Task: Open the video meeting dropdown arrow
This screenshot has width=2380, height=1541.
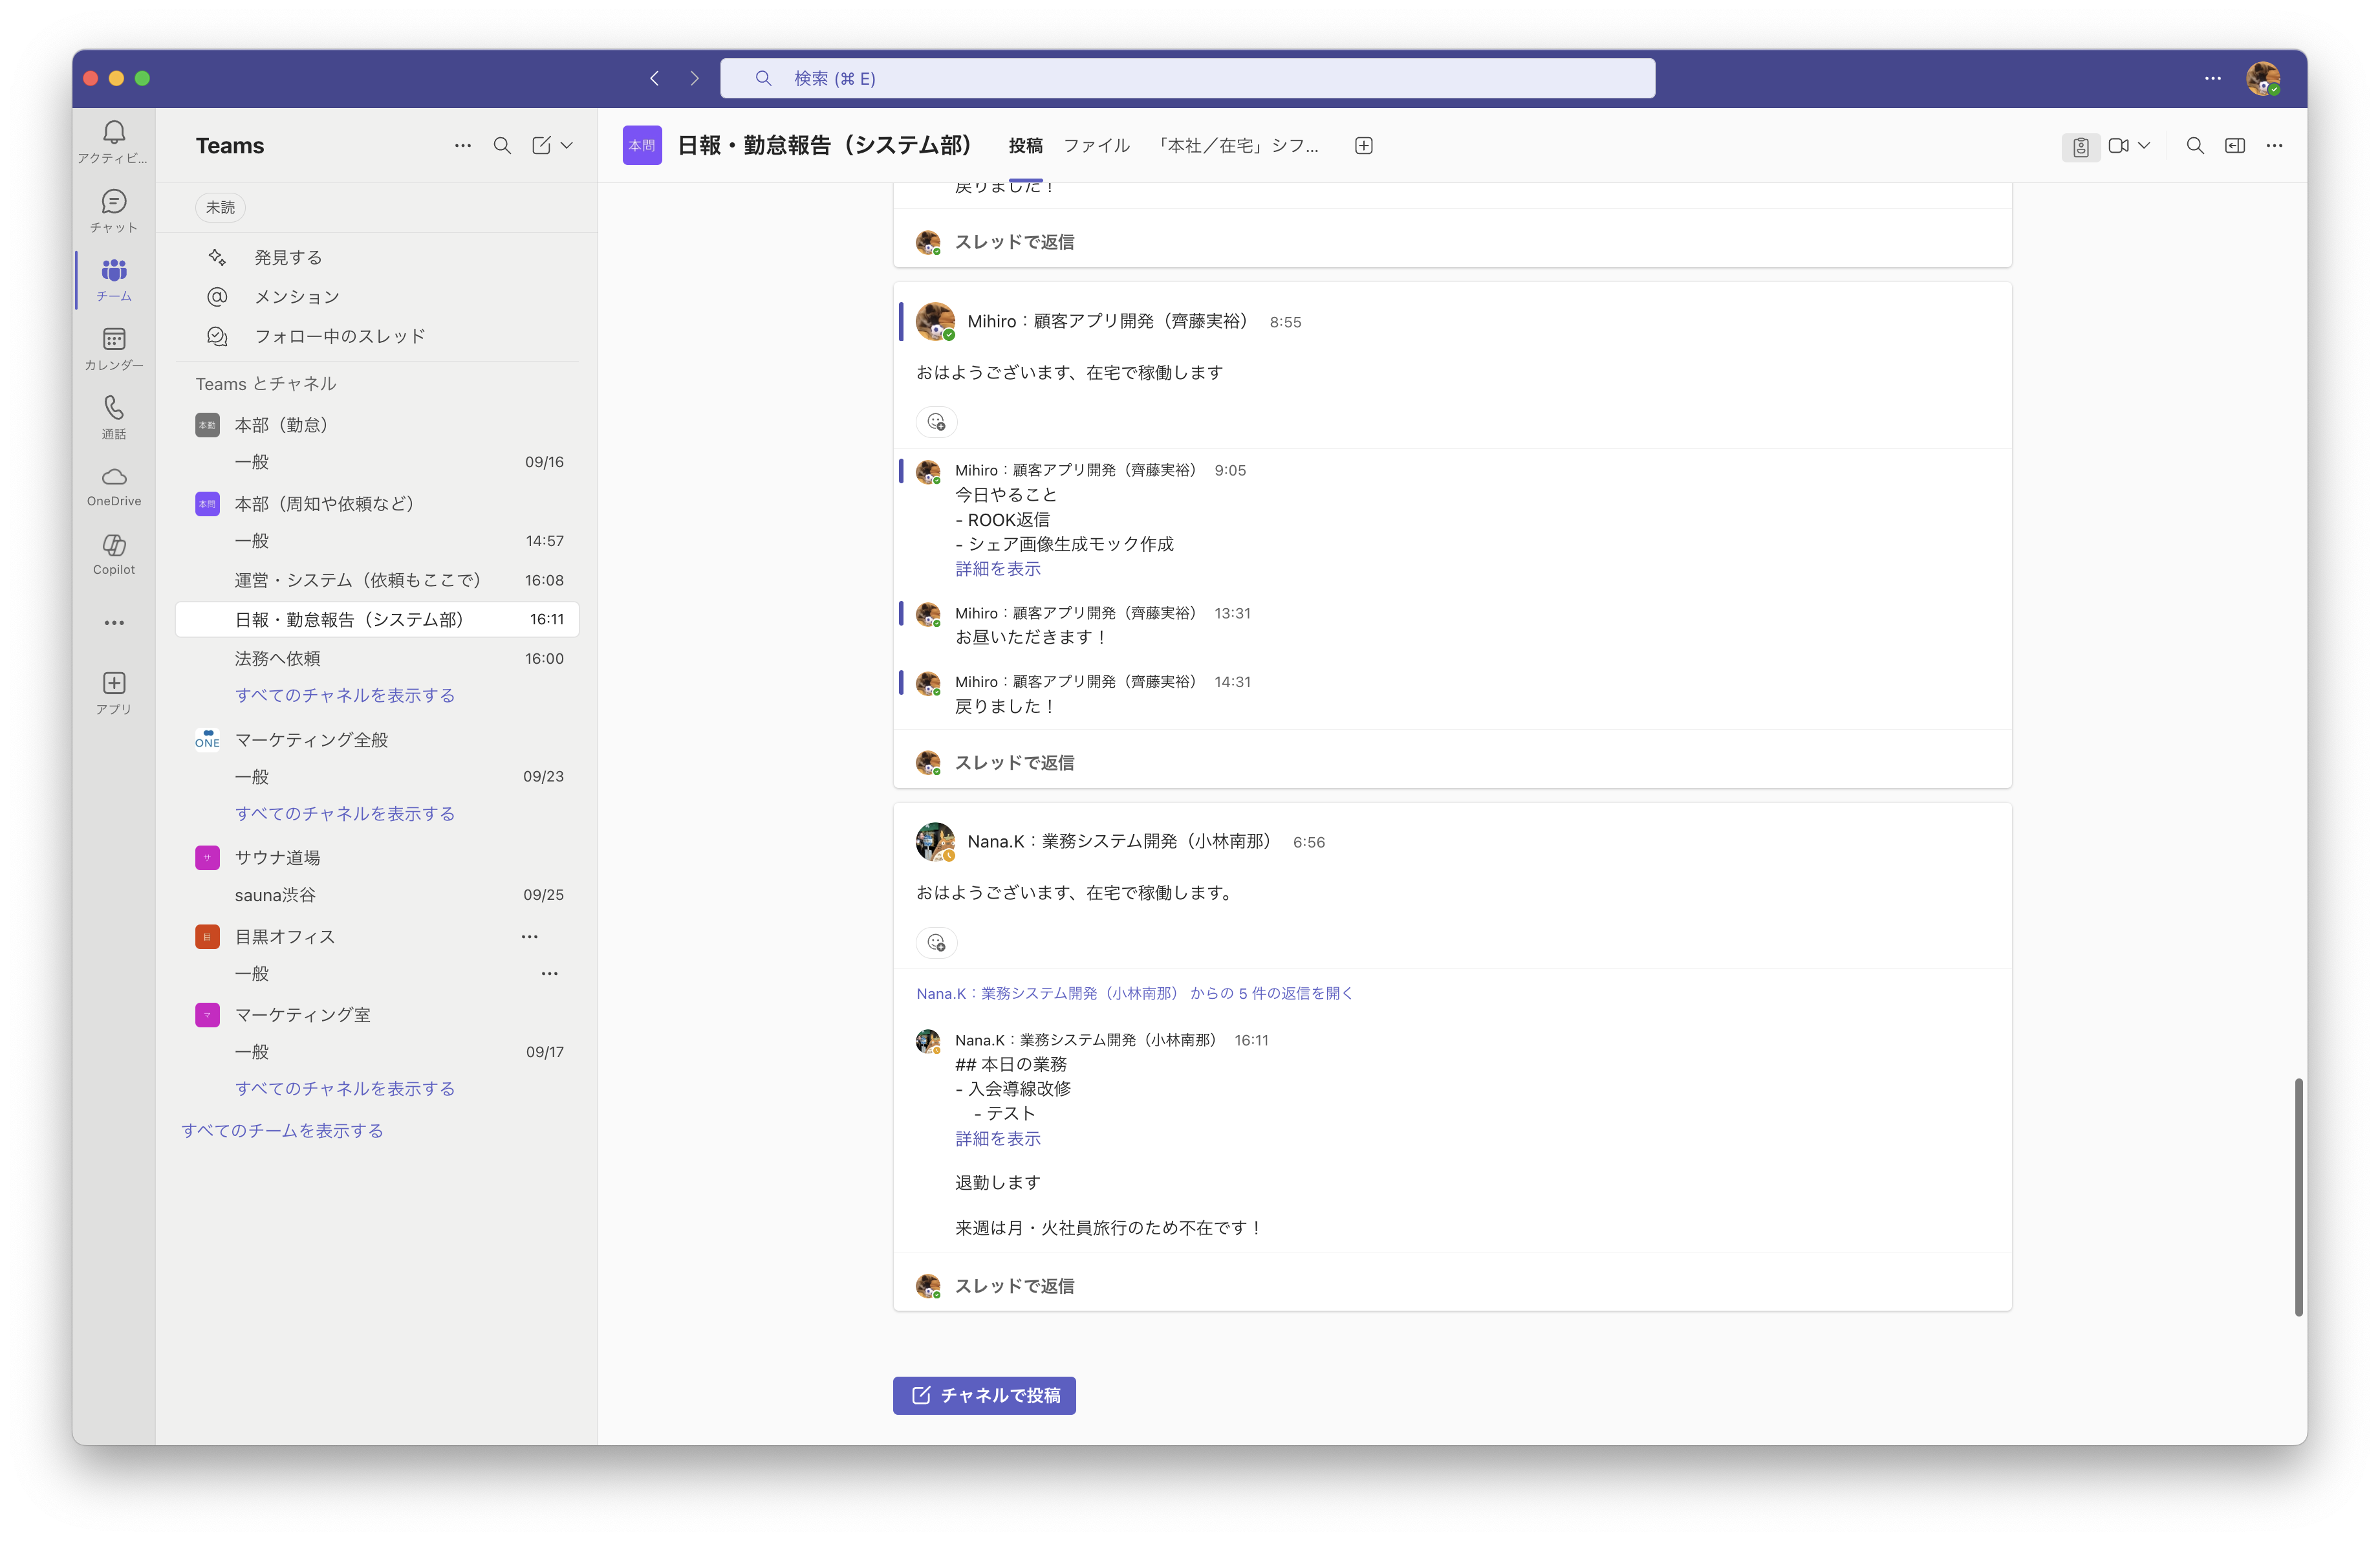Action: 2144,146
